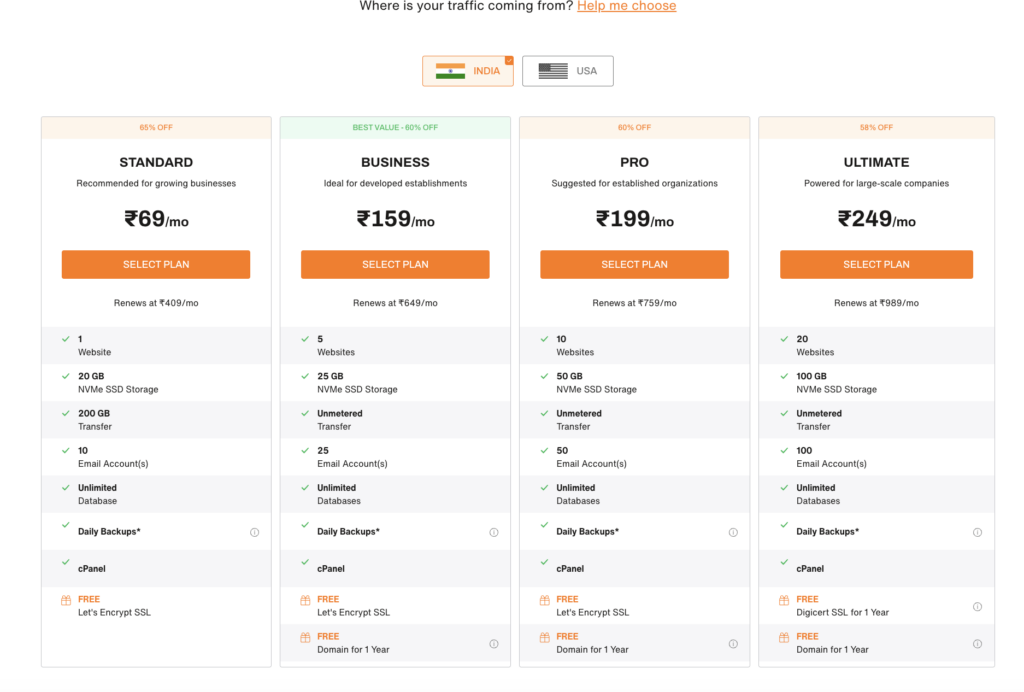Click Ideal for developed establishments text
This screenshot has height=692, width=1024.
pyautogui.click(x=395, y=183)
